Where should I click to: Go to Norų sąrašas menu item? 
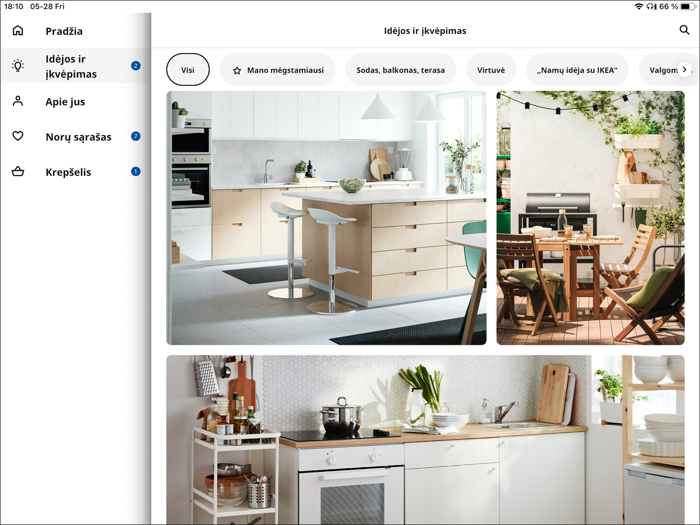pyautogui.click(x=78, y=137)
